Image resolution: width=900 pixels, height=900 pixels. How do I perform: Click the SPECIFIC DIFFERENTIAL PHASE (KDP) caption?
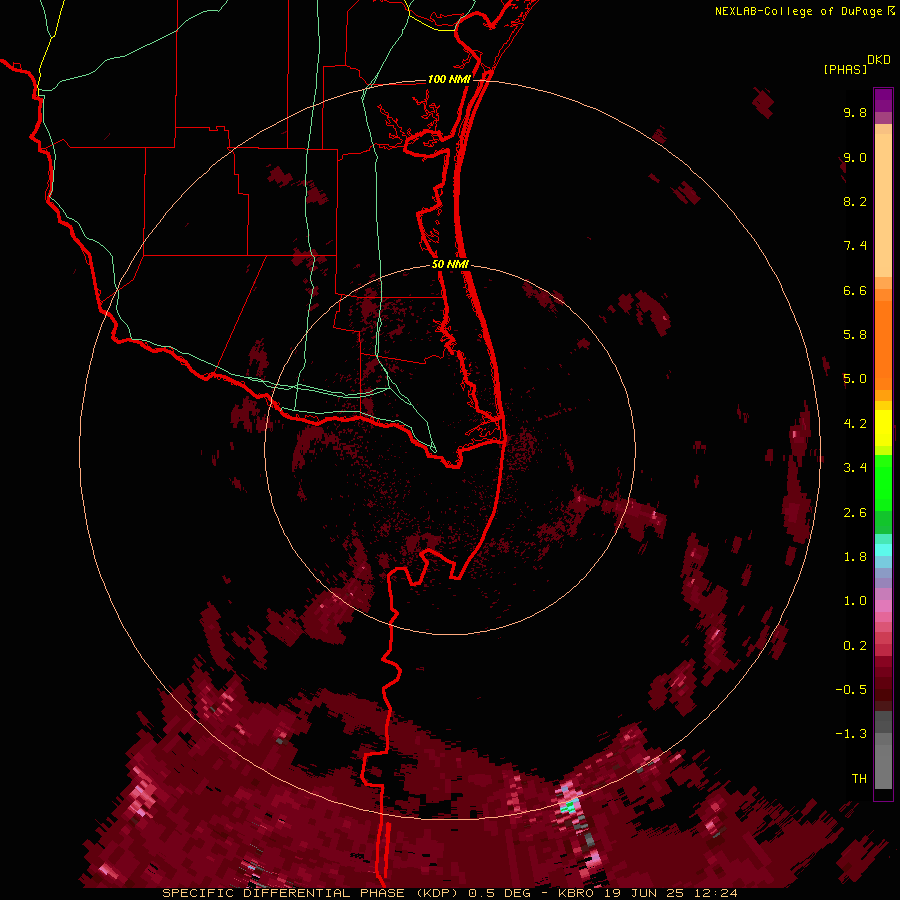tap(312, 893)
